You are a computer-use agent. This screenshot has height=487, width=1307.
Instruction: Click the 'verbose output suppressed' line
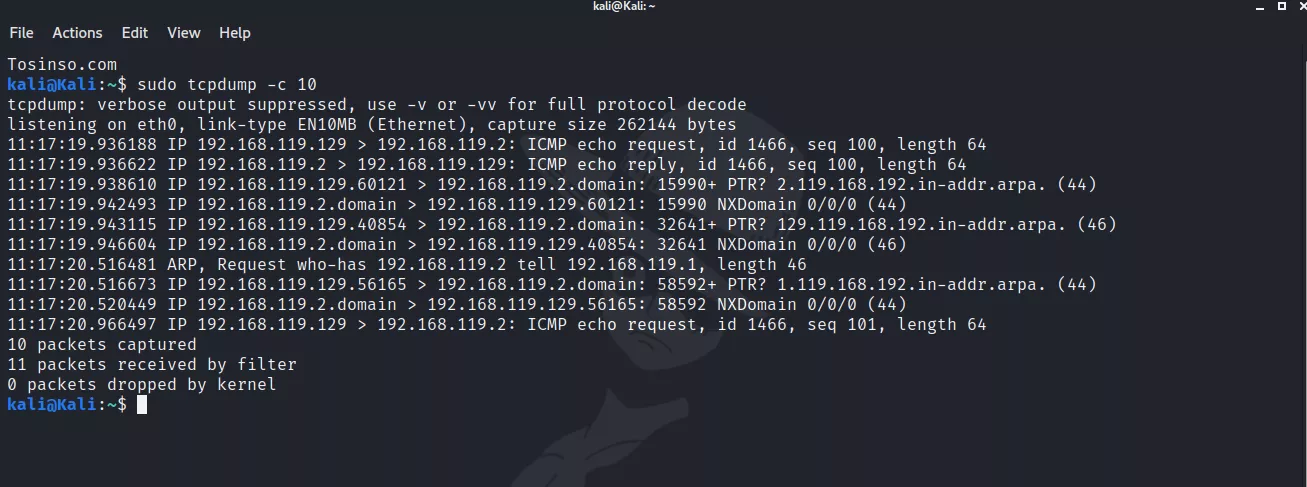[376, 104]
